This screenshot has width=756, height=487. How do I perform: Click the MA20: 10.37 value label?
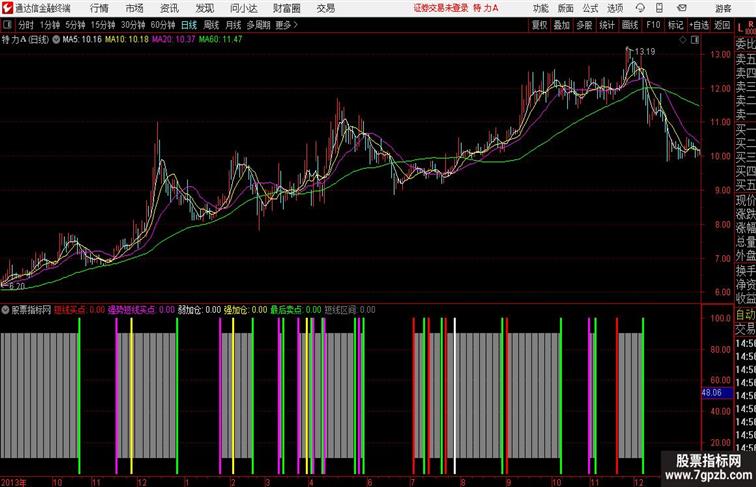tap(174, 40)
